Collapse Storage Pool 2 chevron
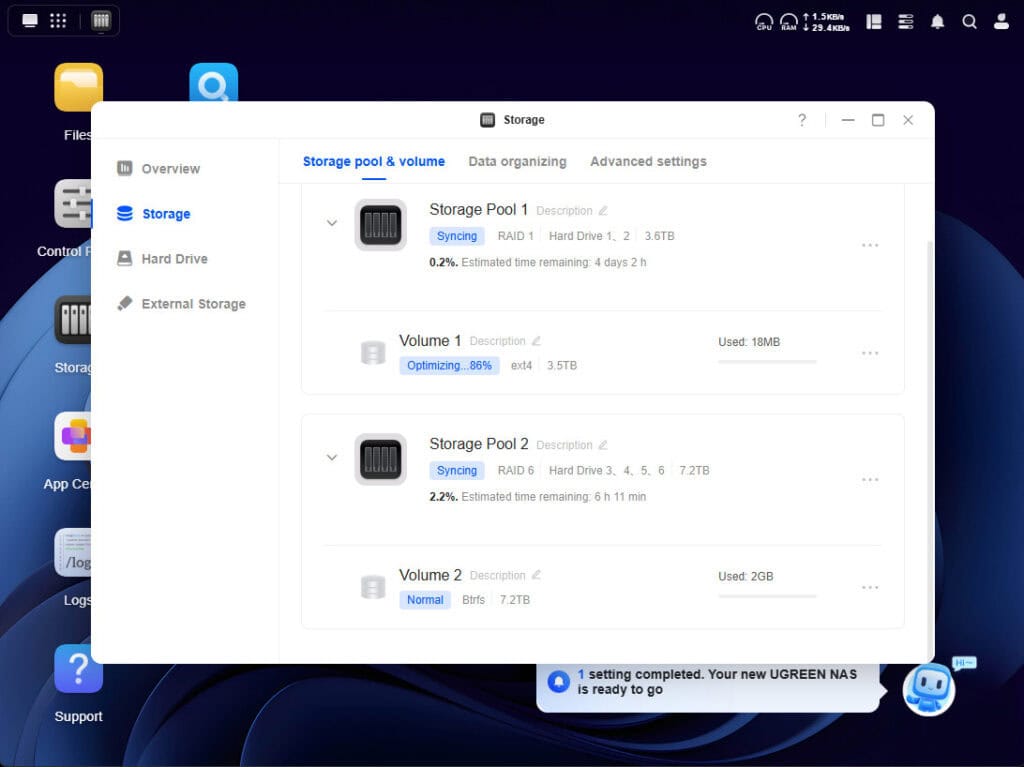Screen dimensions: 1024x767 [332, 458]
